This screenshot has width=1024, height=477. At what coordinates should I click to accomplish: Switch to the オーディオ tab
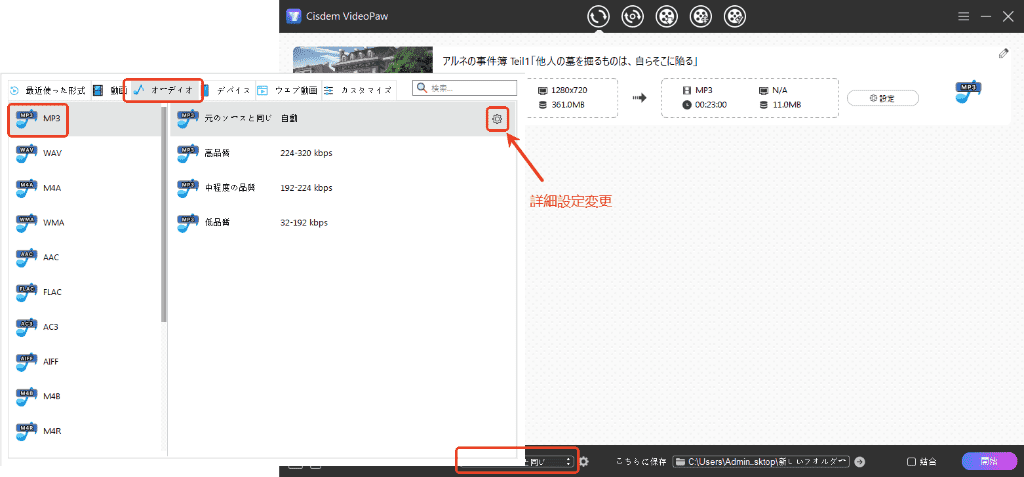click(163, 90)
